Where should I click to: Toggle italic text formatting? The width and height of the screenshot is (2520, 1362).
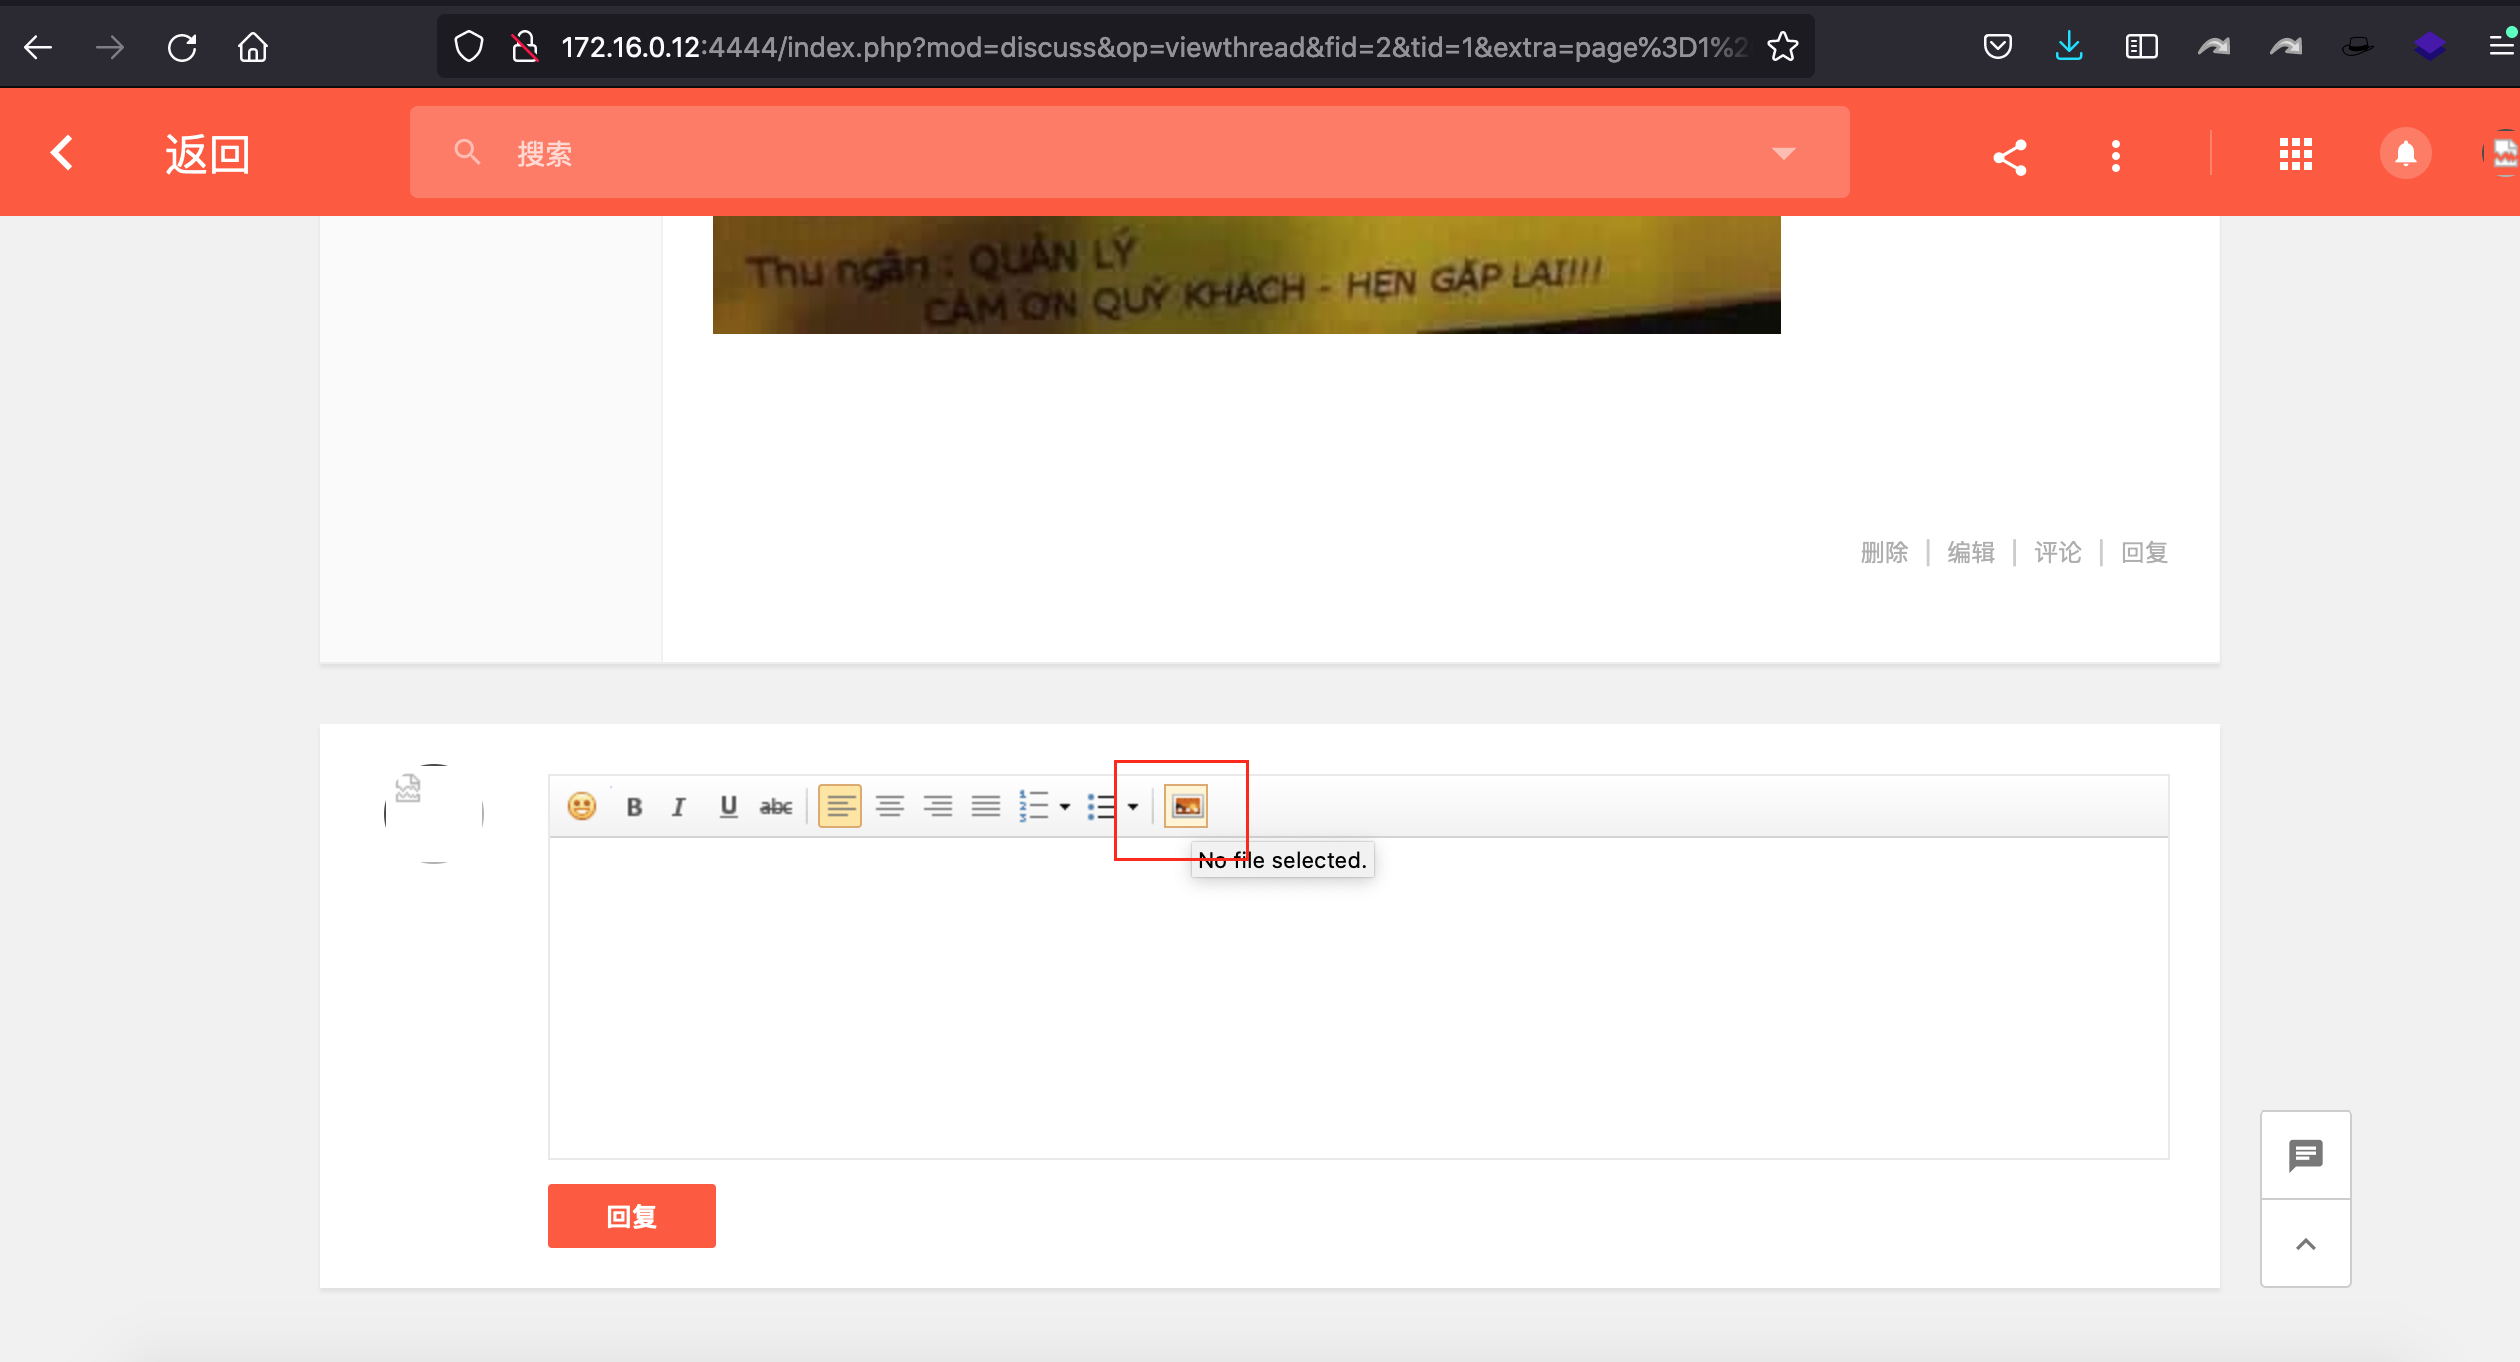pos(679,806)
